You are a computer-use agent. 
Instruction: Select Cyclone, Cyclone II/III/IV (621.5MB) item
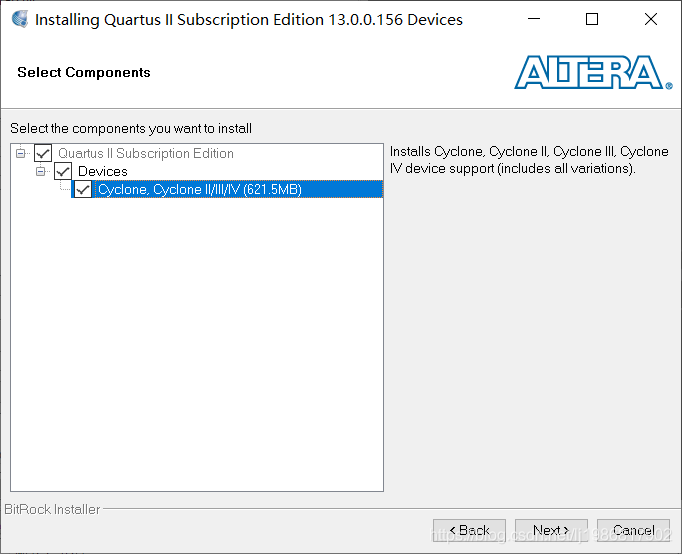(x=200, y=189)
